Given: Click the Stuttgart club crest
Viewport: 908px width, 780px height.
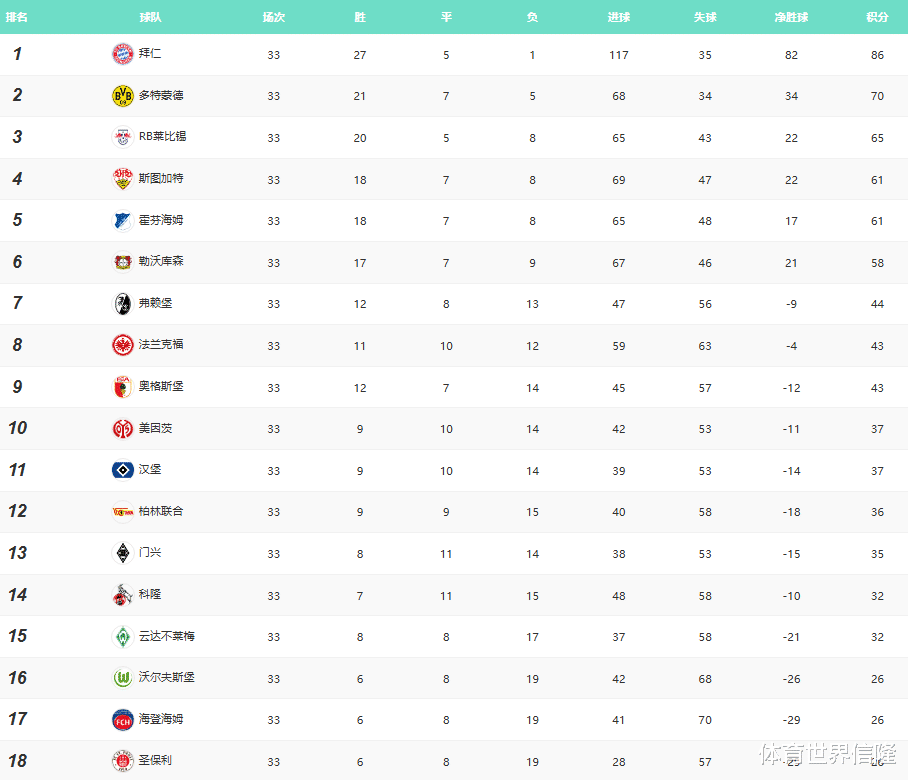Looking at the screenshot, I should 122,179.
